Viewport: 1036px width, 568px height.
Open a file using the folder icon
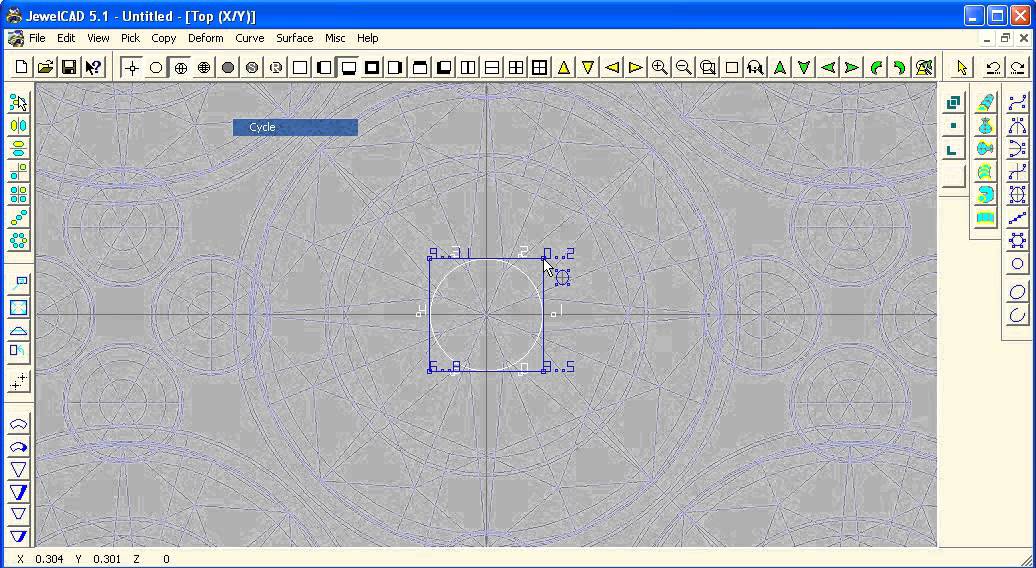click(x=45, y=67)
